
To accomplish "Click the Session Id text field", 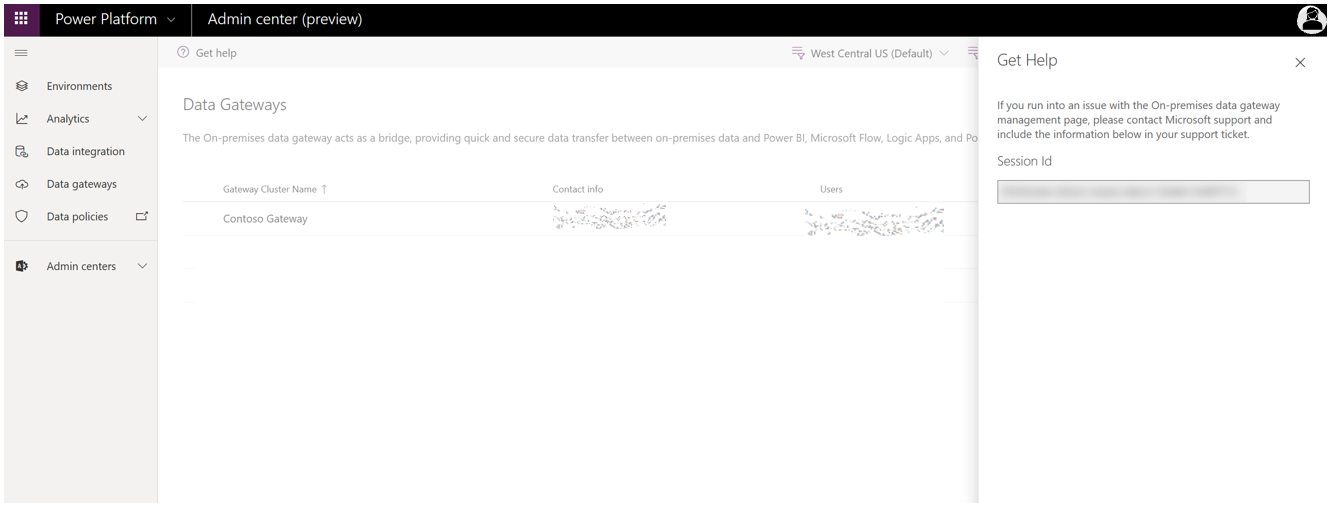I will point(1152,192).
